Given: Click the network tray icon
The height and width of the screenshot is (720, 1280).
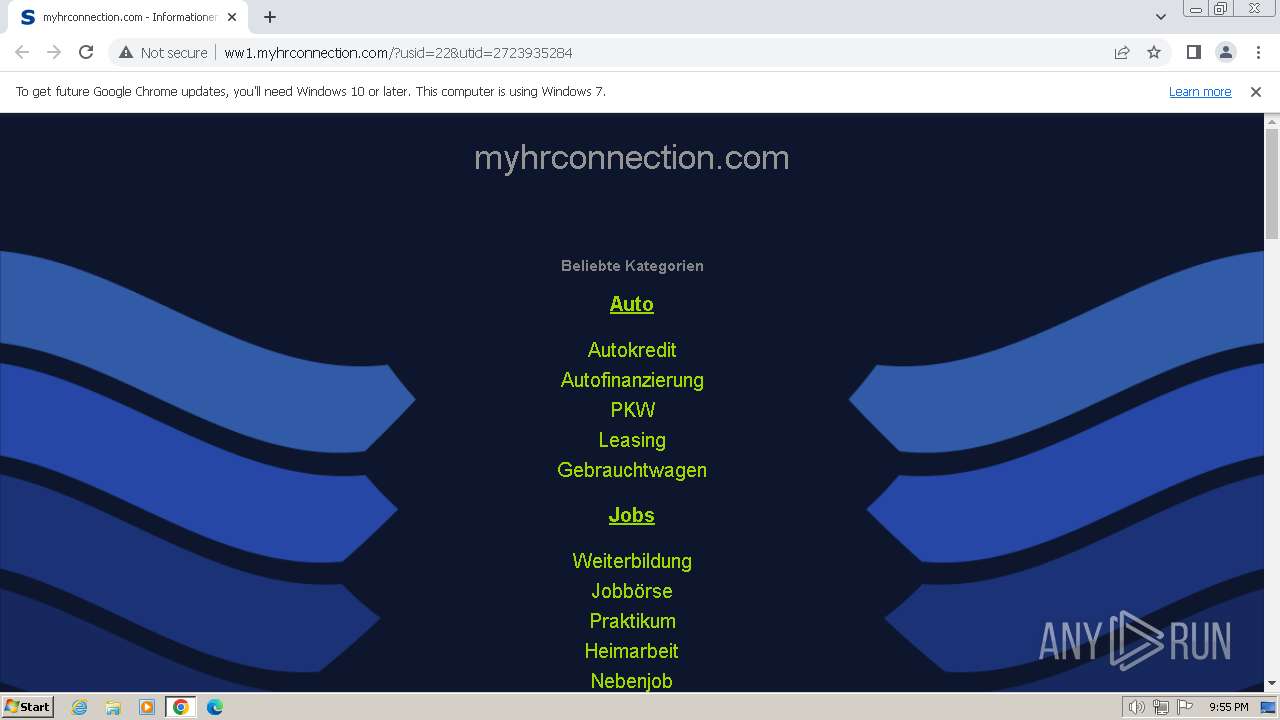Looking at the screenshot, I should (x=1161, y=707).
